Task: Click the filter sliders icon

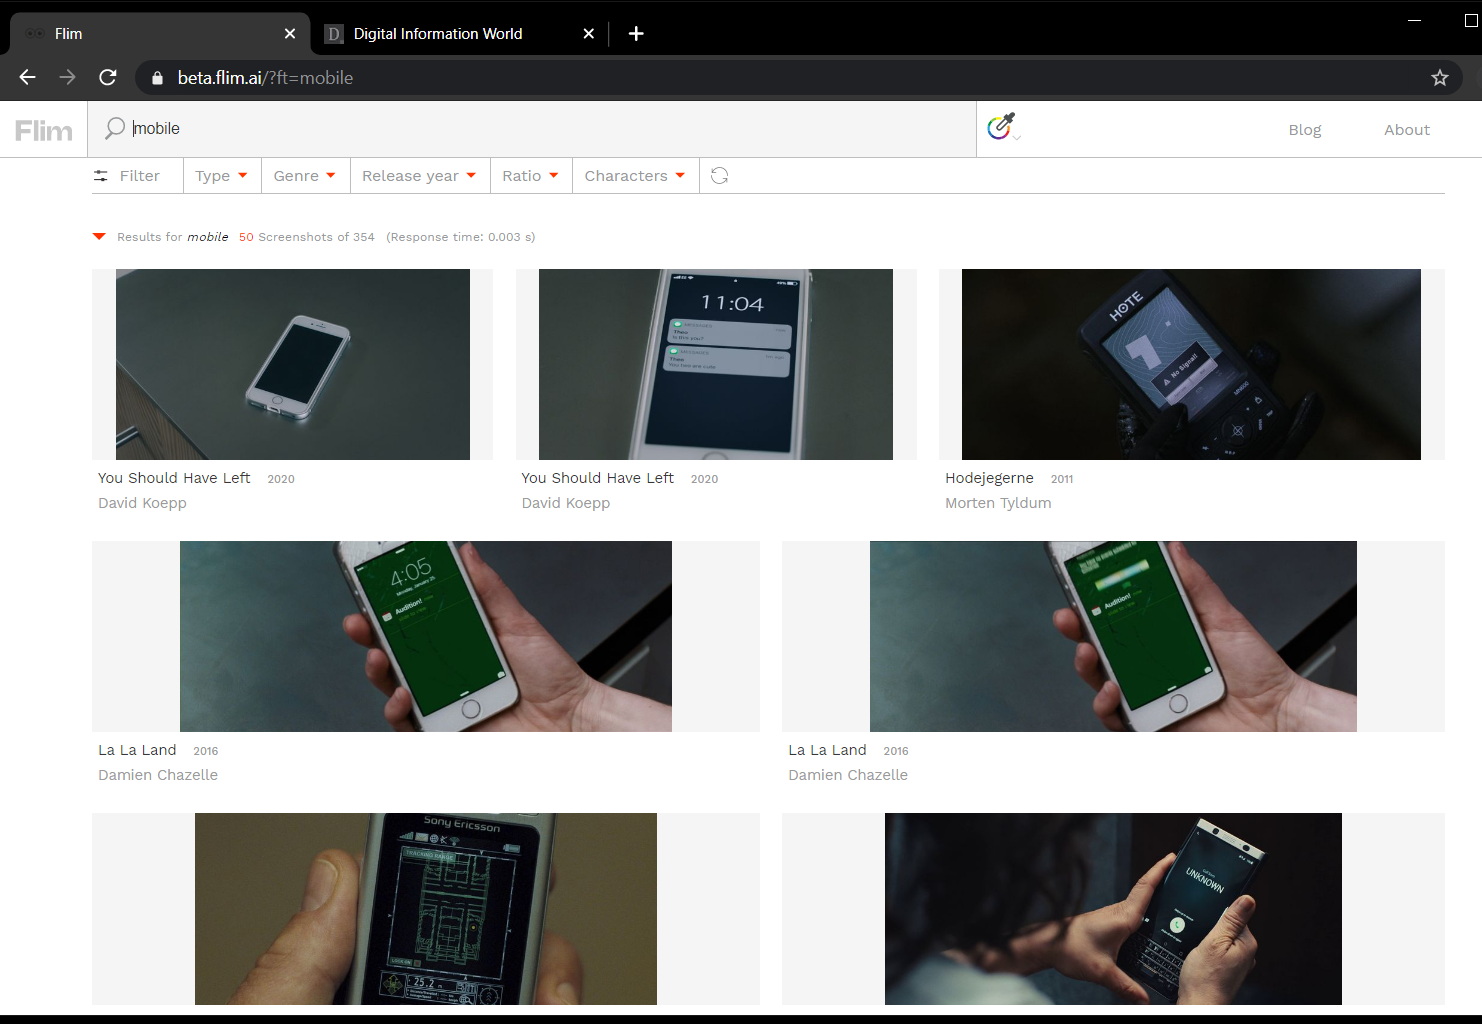Action: pyautogui.click(x=101, y=176)
